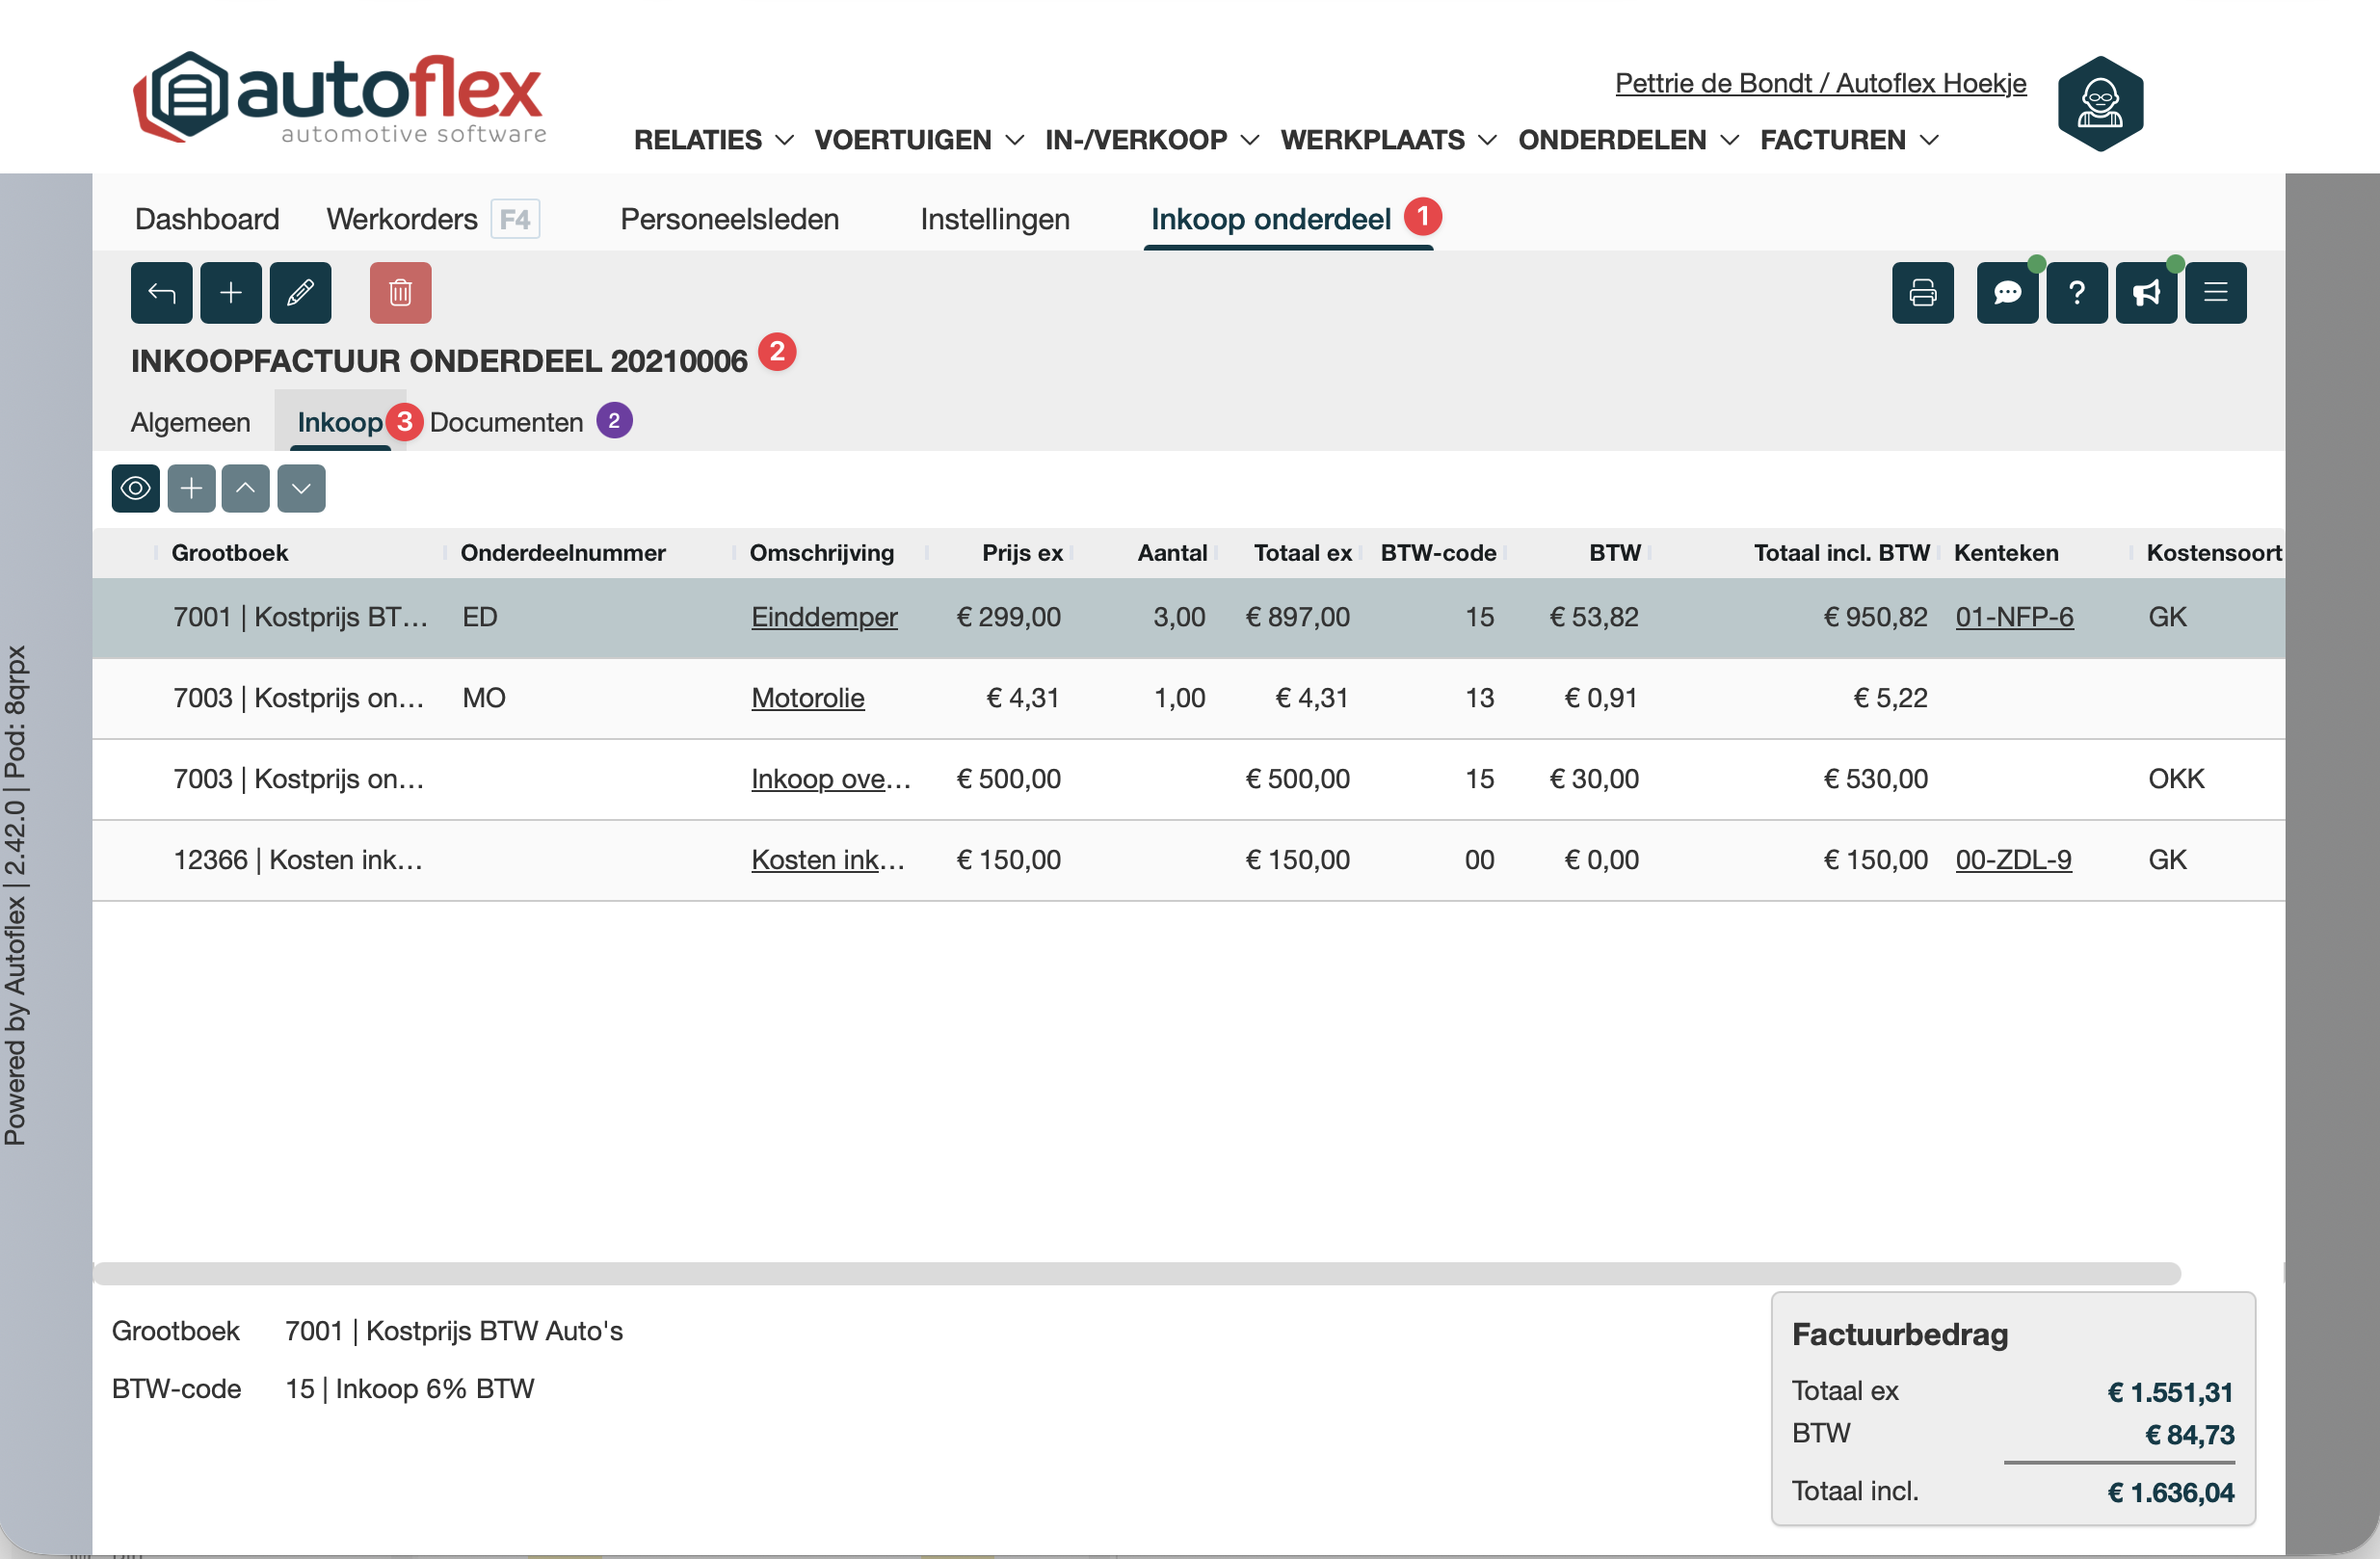Add a new invoice with plus button
Image resolution: width=2380 pixels, height=1559 pixels.
click(231, 293)
